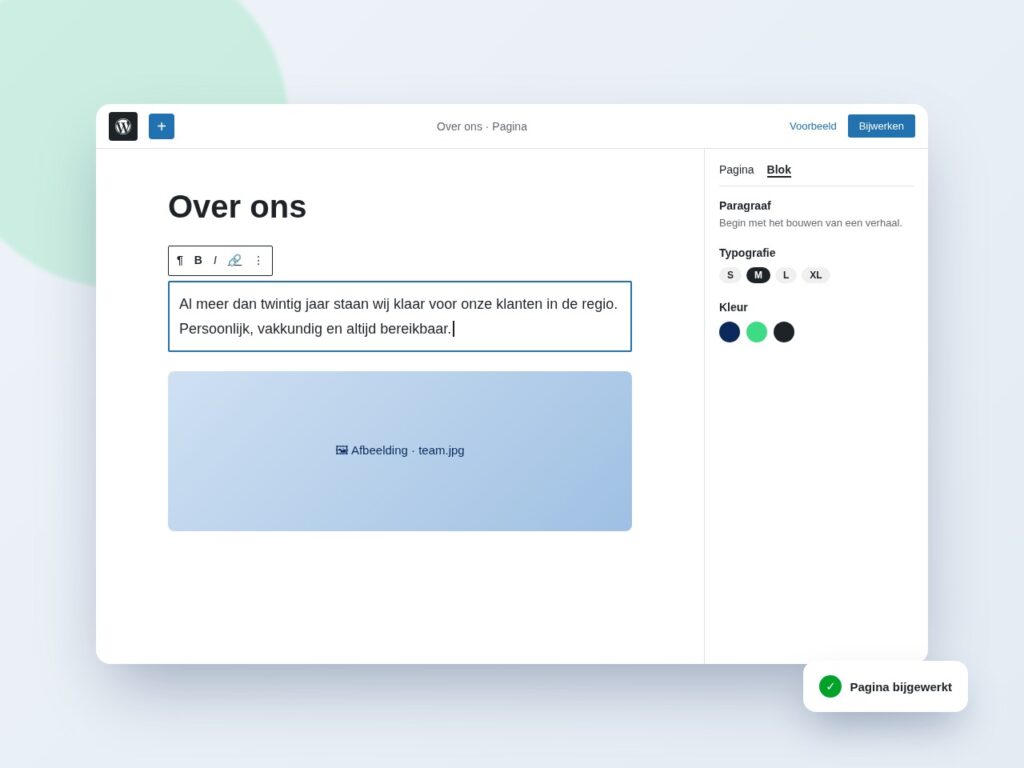Click the Kleur section label
Screen dimensions: 1024x768
(x=733, y=307)
